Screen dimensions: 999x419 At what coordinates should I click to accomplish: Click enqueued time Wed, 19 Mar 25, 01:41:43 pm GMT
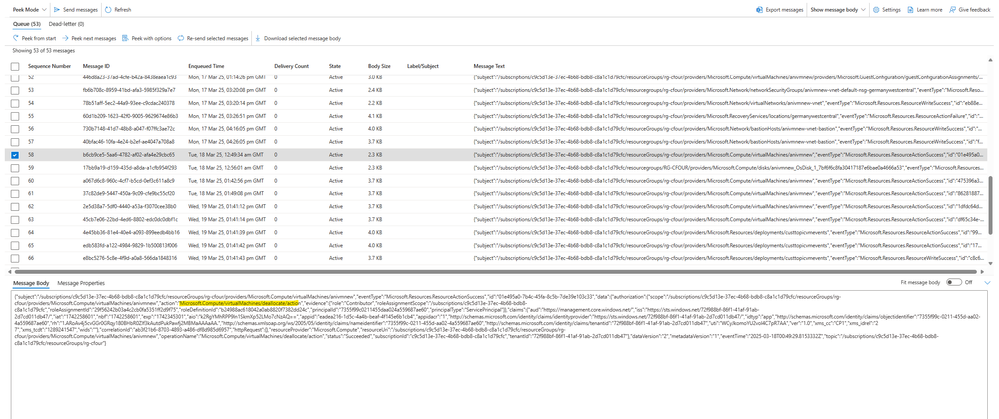[226, 258]
